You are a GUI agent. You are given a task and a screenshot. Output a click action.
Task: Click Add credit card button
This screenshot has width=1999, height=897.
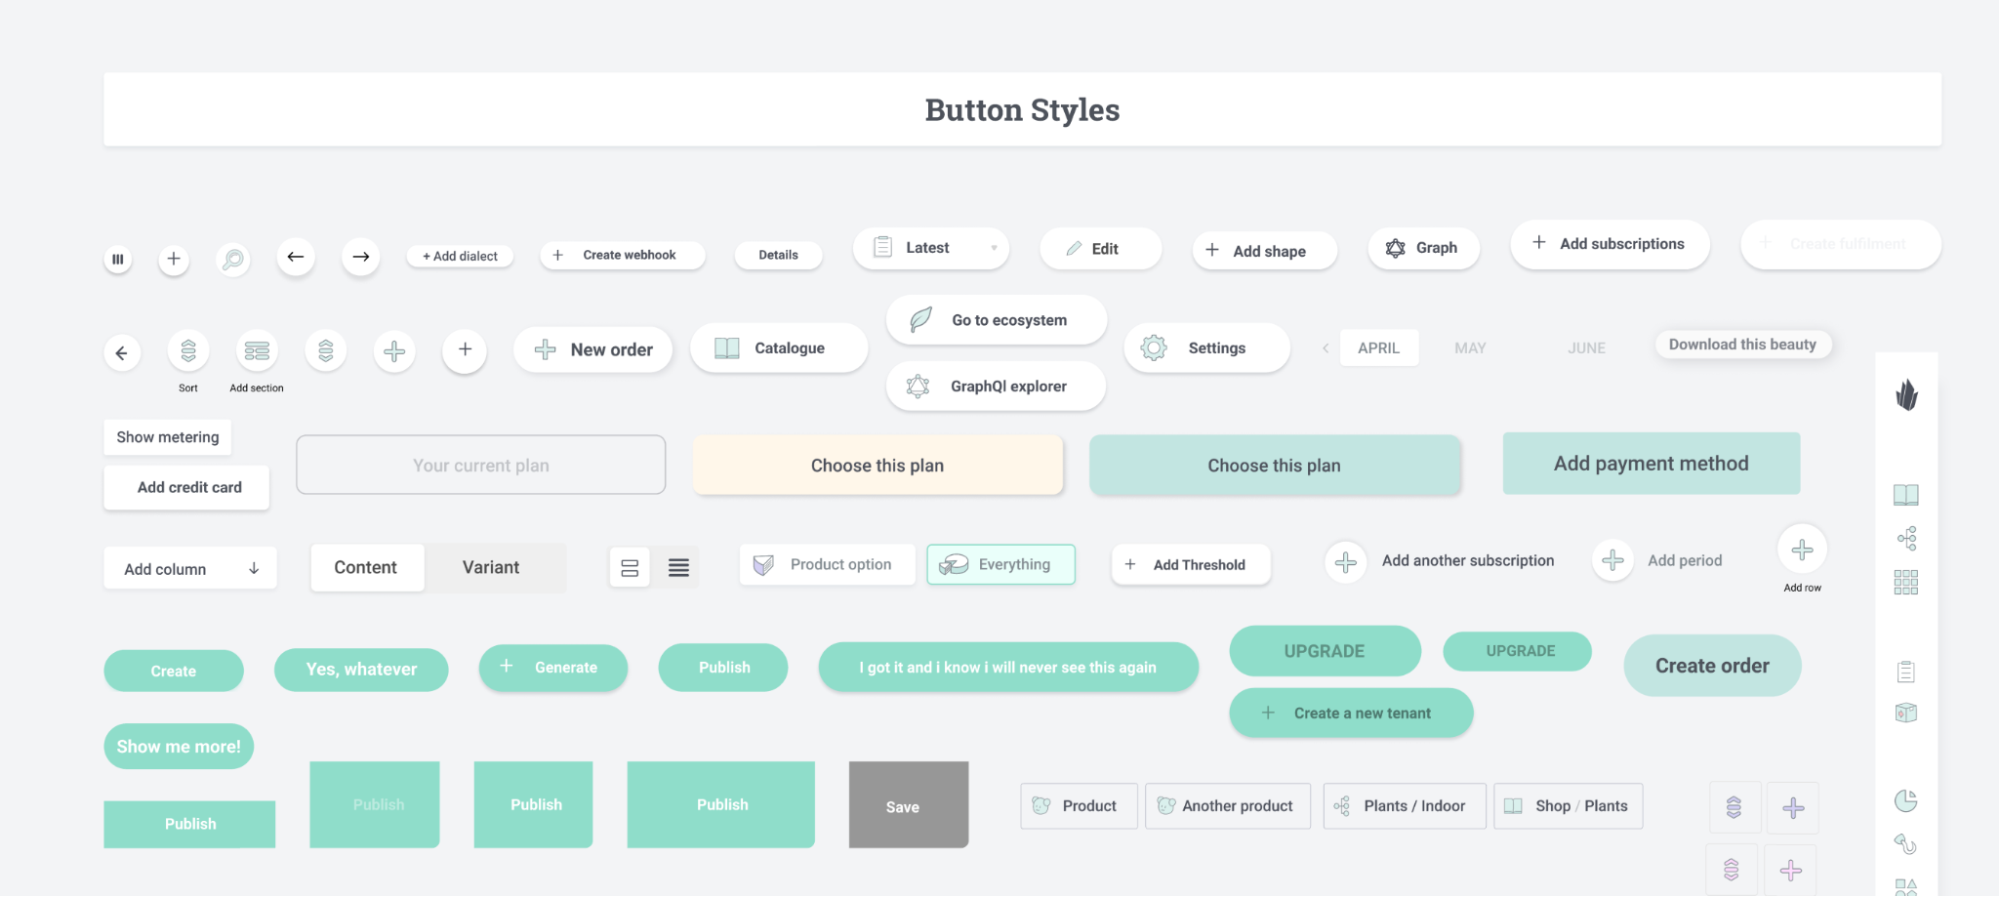pos(187,487)
